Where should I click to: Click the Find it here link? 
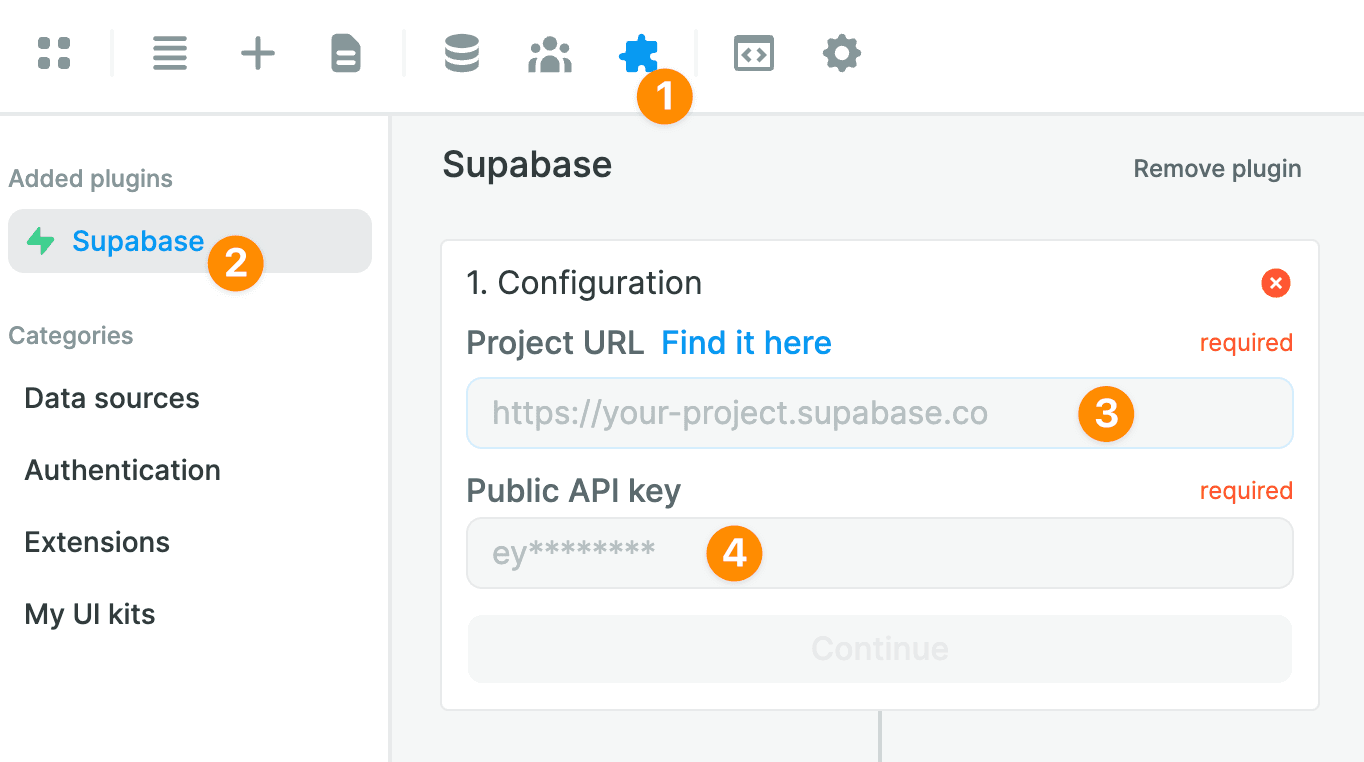(747, 343)
